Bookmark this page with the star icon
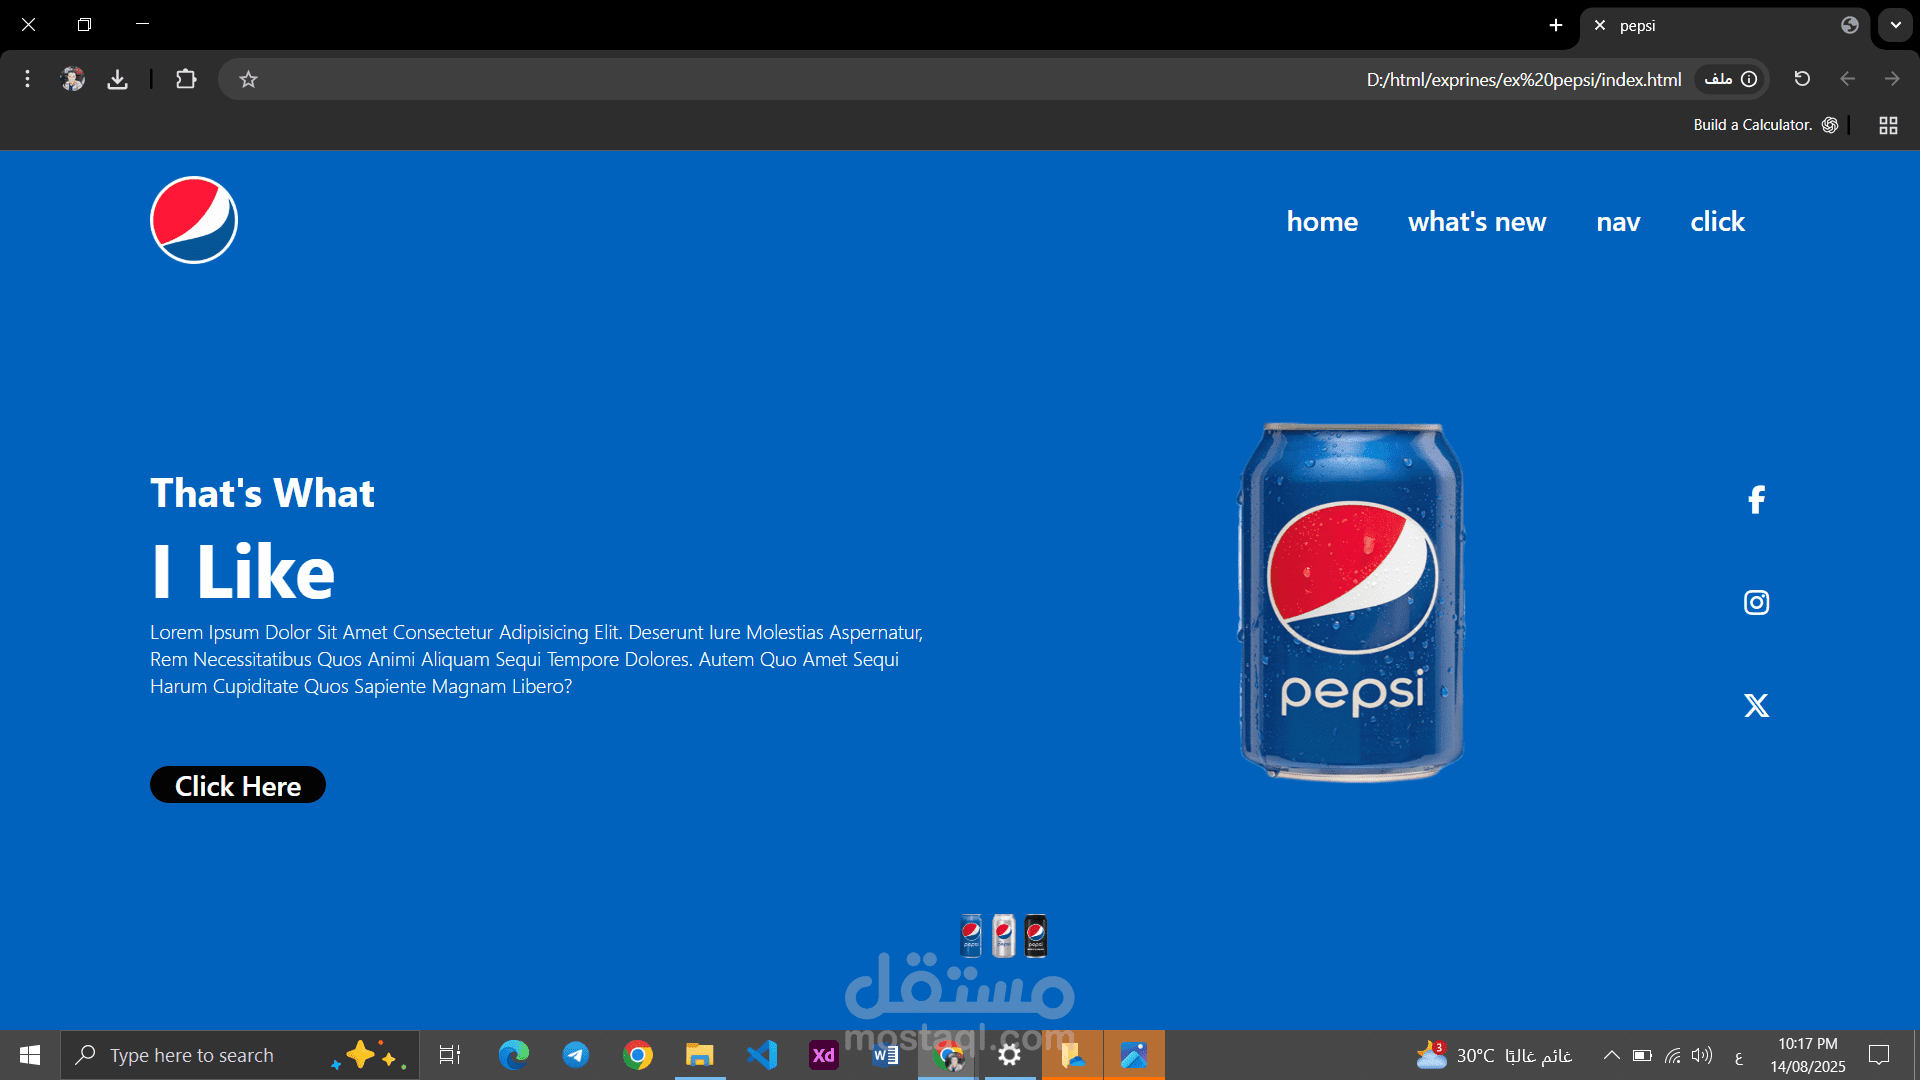The image size is (1920, 1080). (x=249, y=79)
